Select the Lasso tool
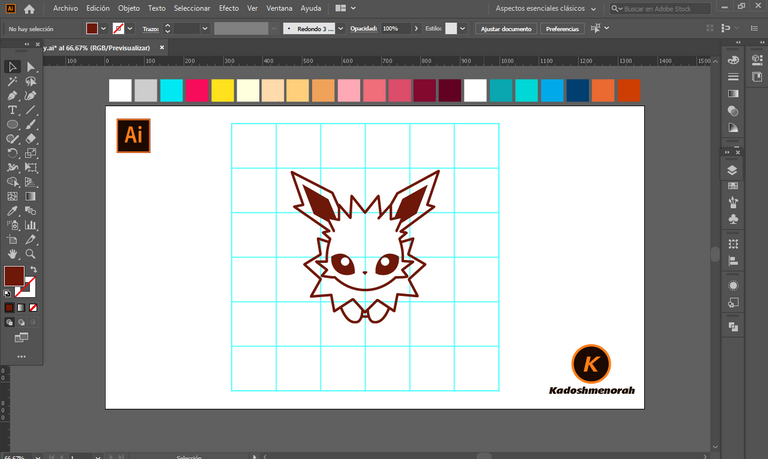Viewport: 768px width, 459px height. click(30, 81)
